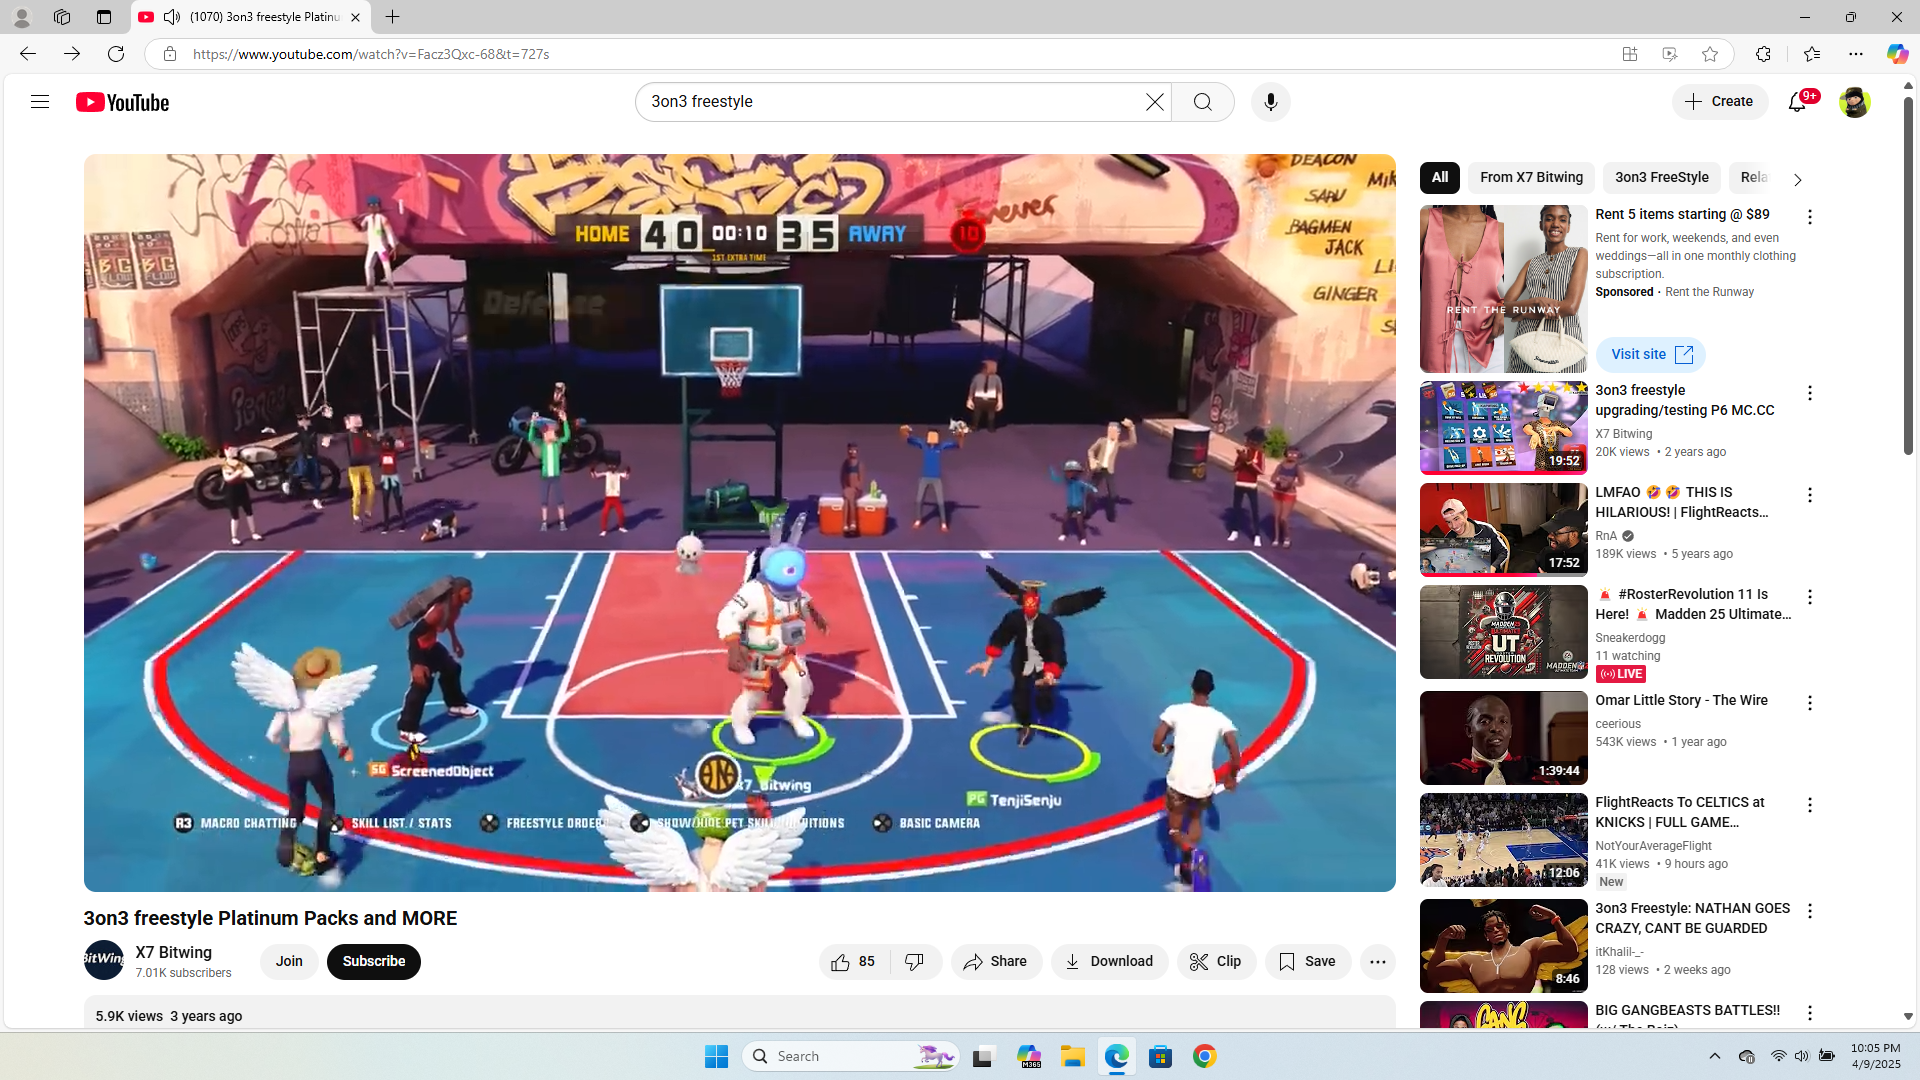Open the FlightReacts To CELTICS title
Viewport: 1920px width, 1080px height.
[x=1680, y=812]
